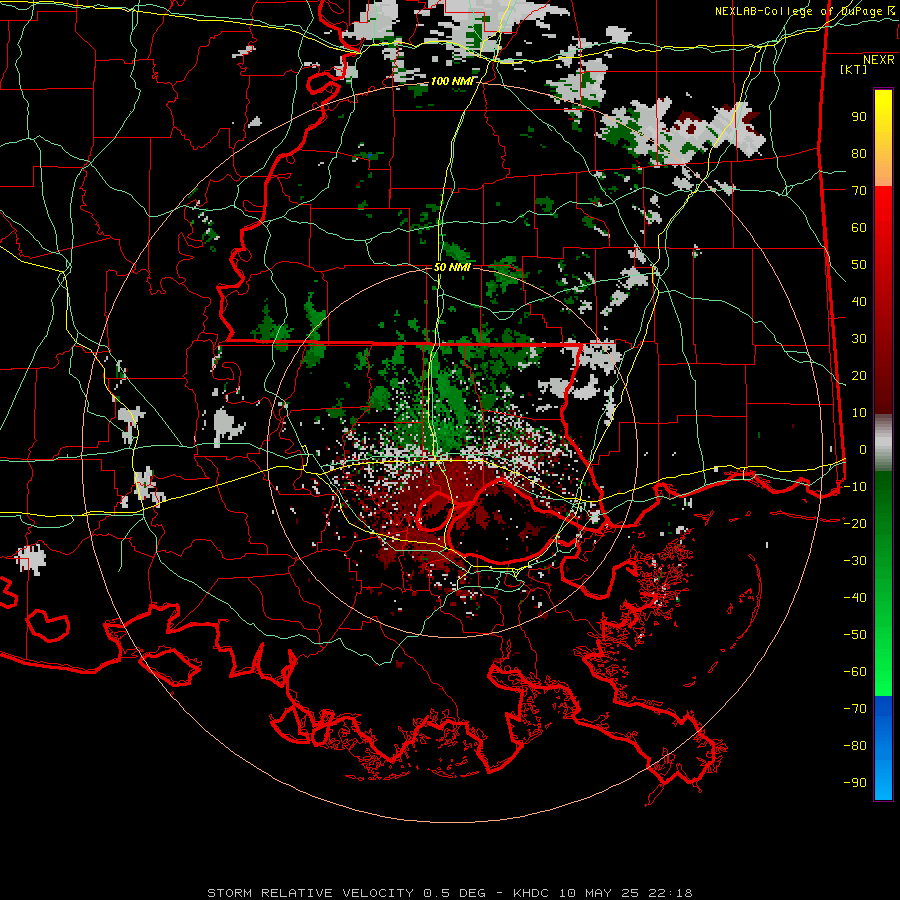Image resolution: width=900 pixels, height=900 pixels.
Task: Click the -20 value on velocity scale
Action: point(855,523)
